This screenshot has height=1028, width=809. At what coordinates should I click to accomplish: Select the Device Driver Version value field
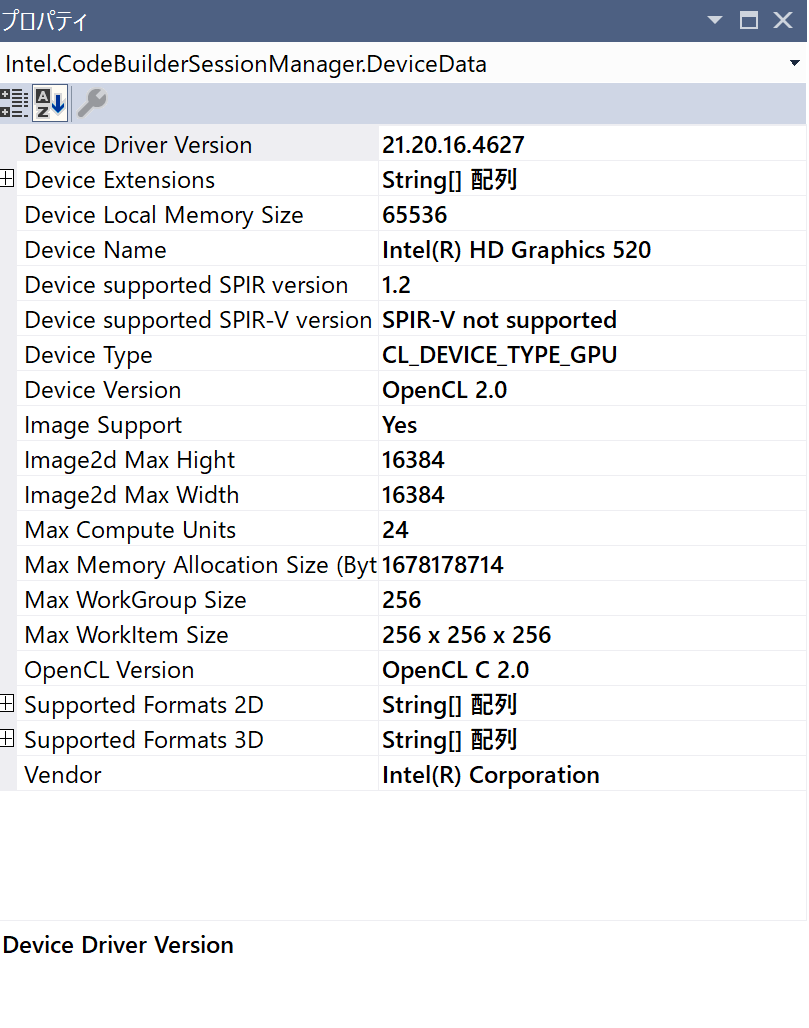(x=590, y=145)
